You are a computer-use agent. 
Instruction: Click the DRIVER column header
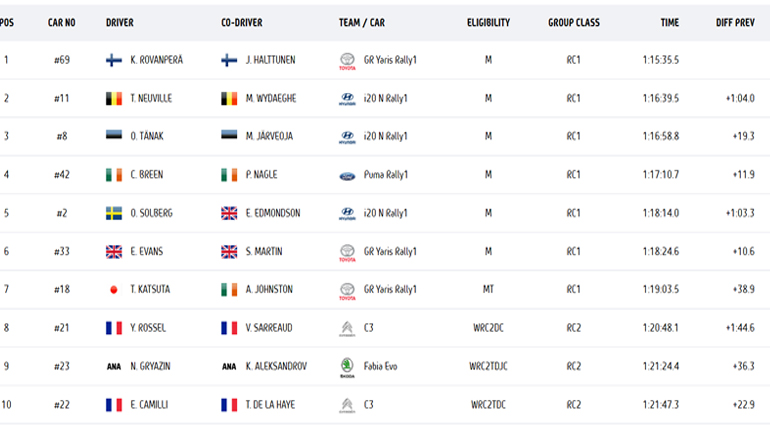click(120, 23)
